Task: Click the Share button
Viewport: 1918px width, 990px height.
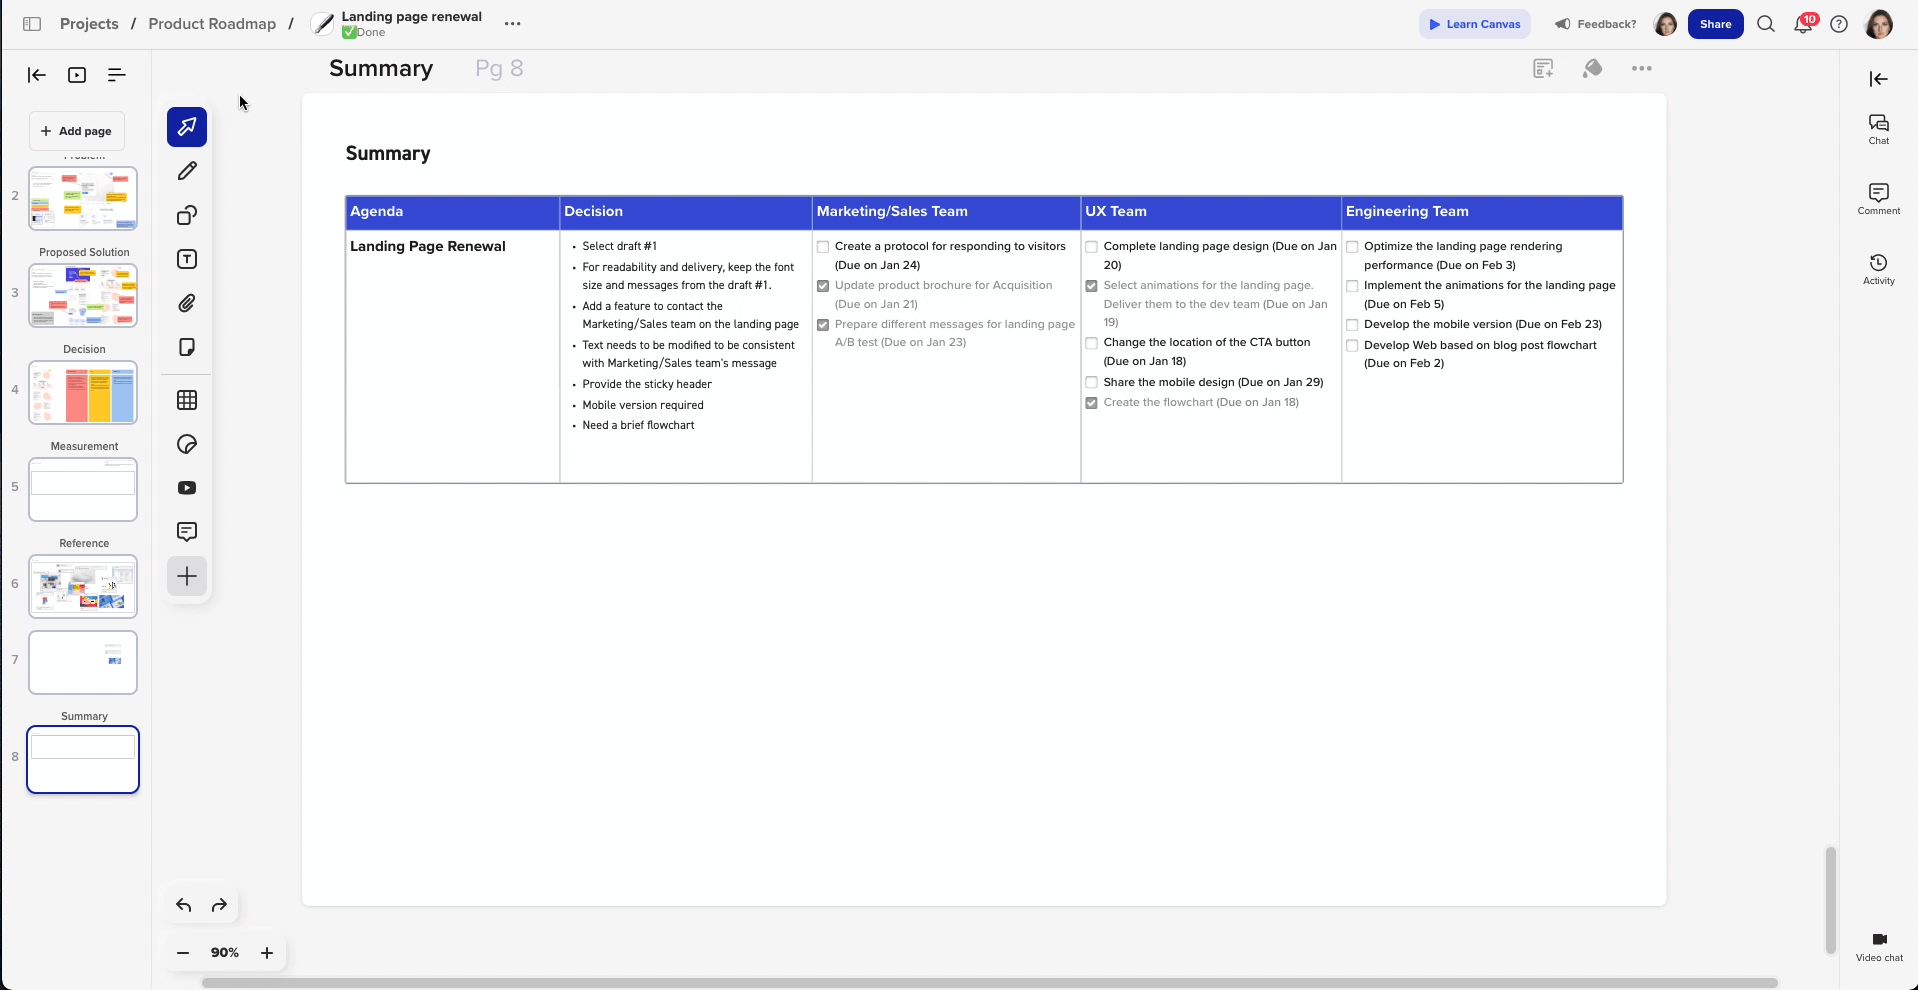Action: [x=1715, y=24]
